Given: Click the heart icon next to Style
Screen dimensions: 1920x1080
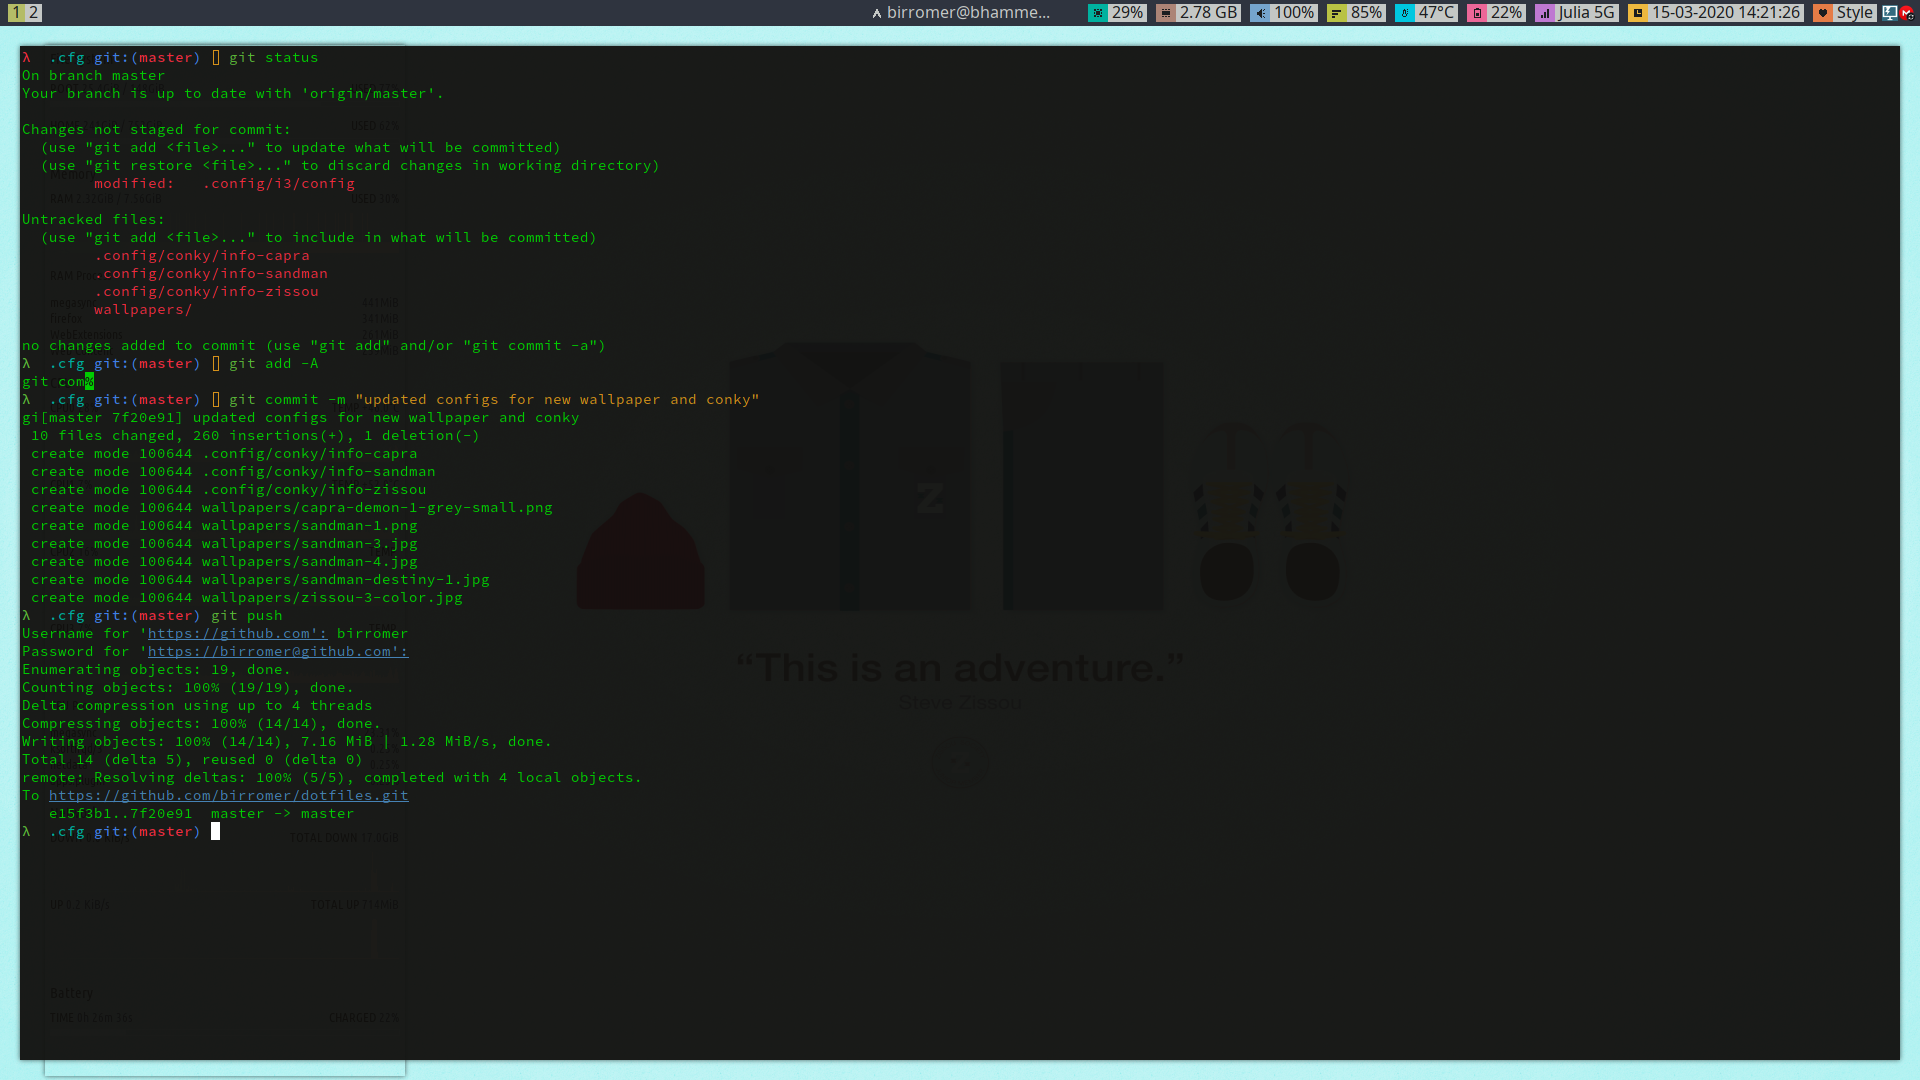Looking at the screenshot, I should [x=1822, y=13].
